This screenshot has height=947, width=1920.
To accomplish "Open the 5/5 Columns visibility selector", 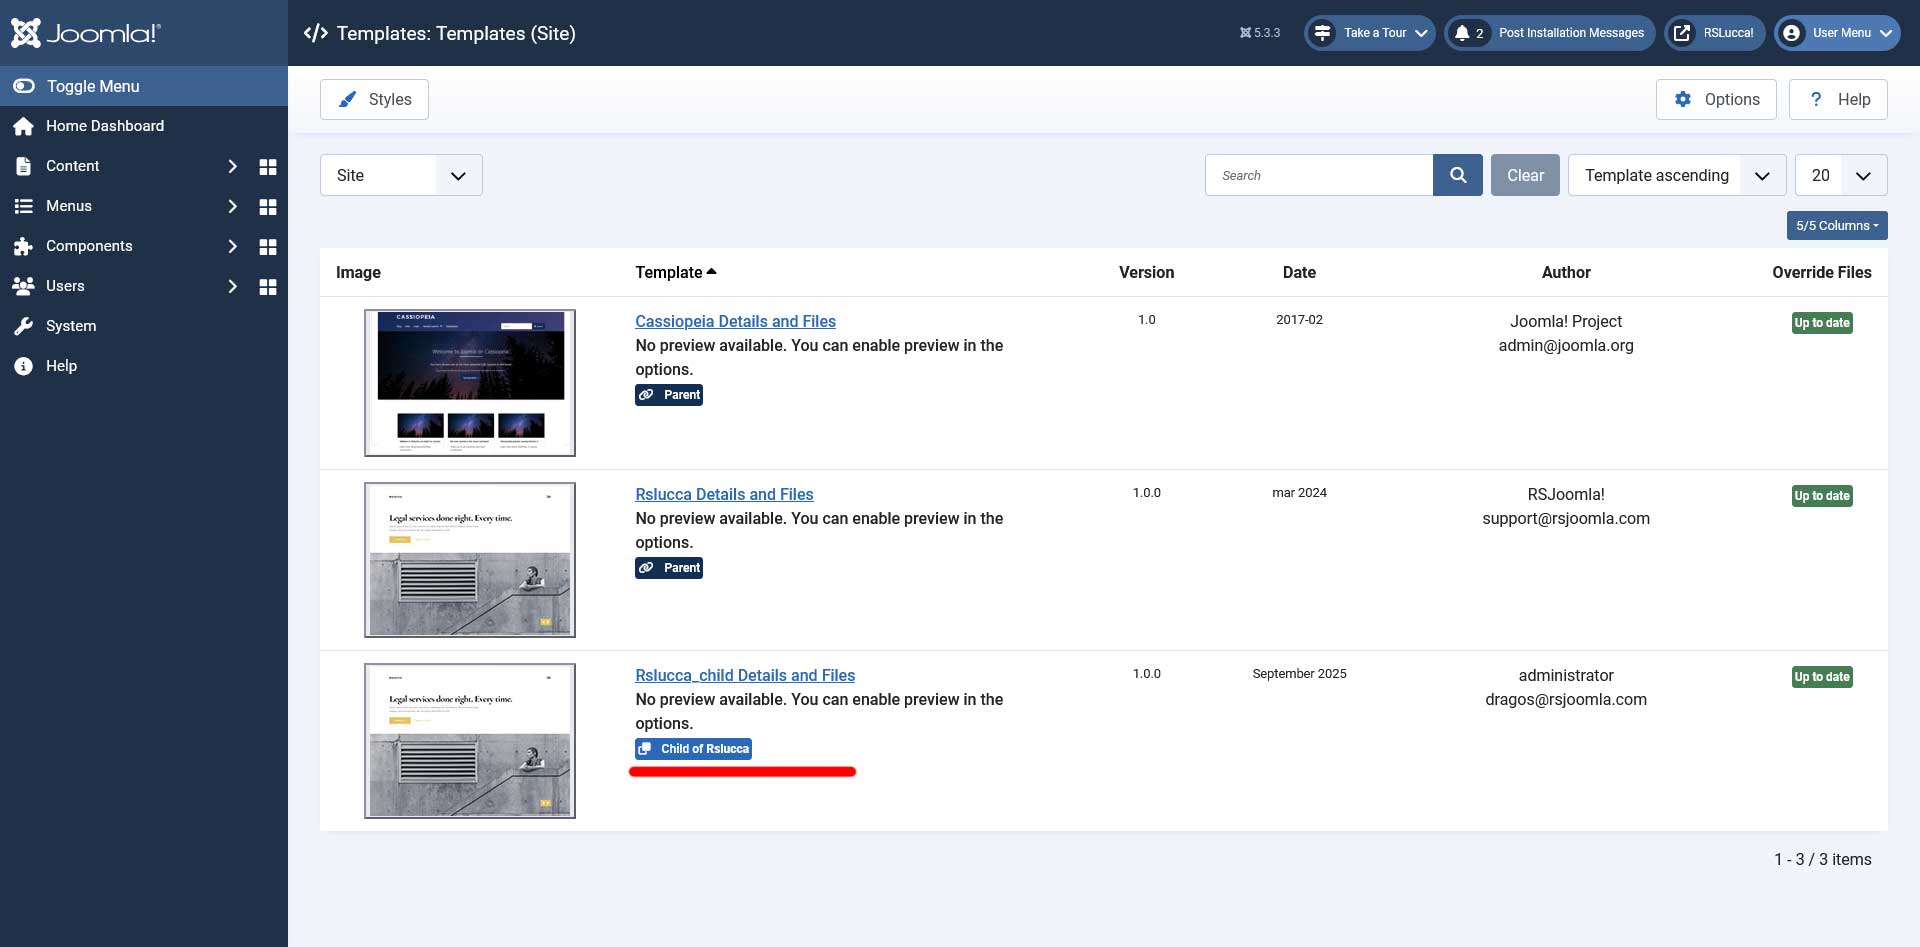I will (x=1836, y=226).
